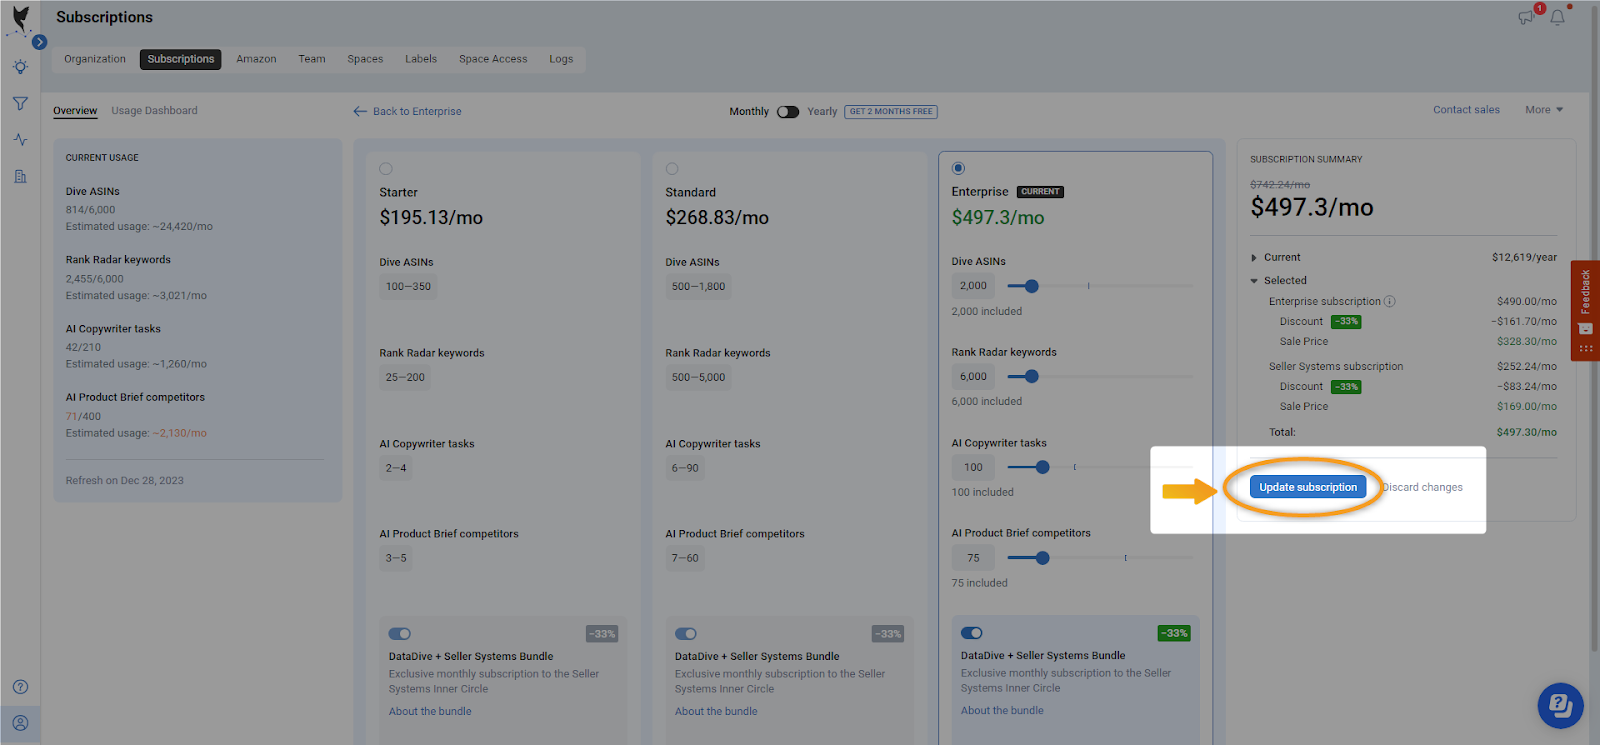Open About the bundle in Starter plan
Screen dimensions: 1600x745
430,711
